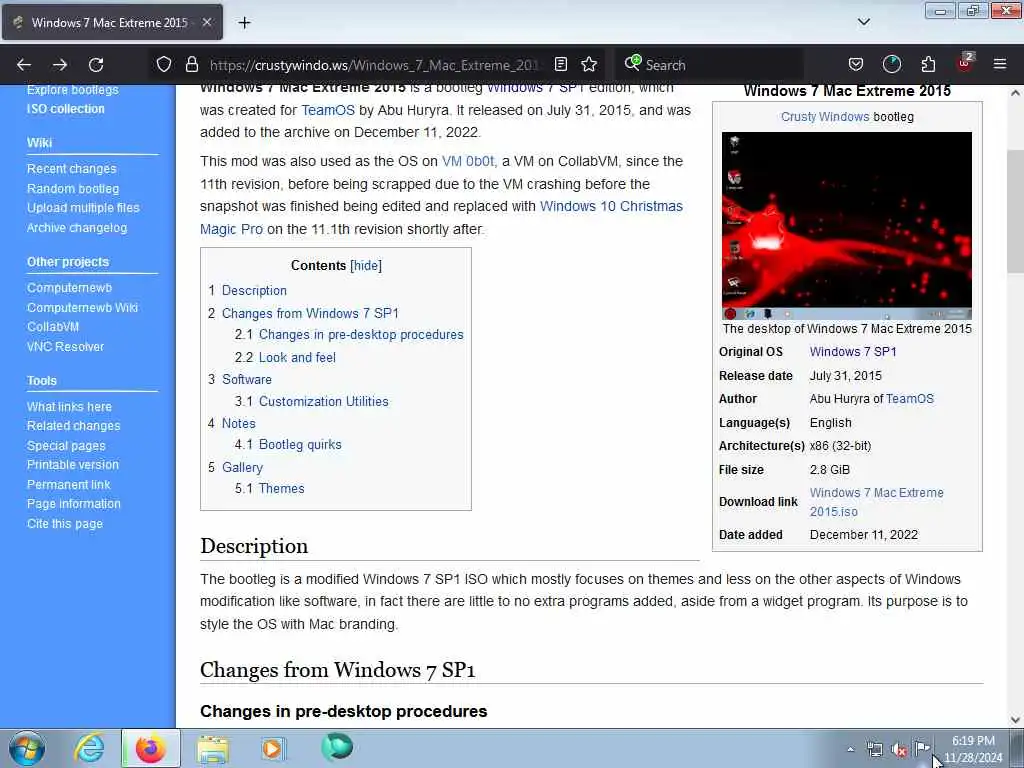The width and height of the screenshot is (1024, 768).
Task: Open the clock showing 6:19 PM
Action: [x=973, y=749]
